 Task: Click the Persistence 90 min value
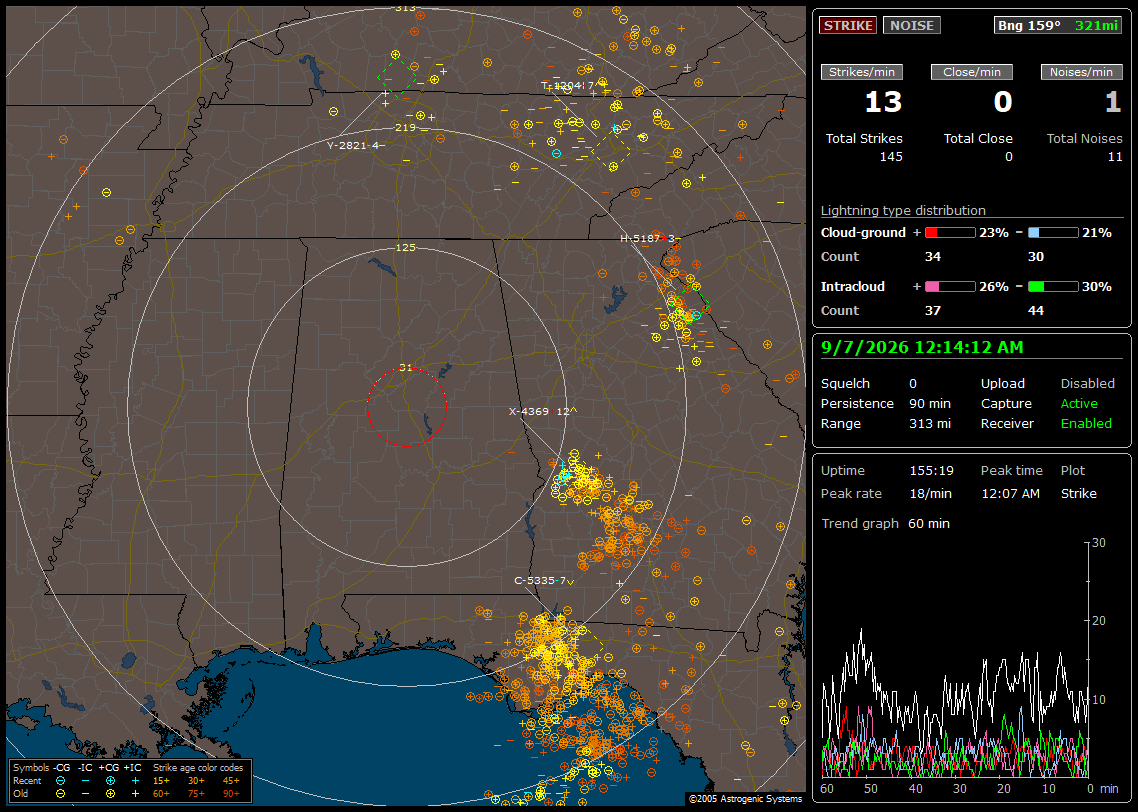click(930, 403)
